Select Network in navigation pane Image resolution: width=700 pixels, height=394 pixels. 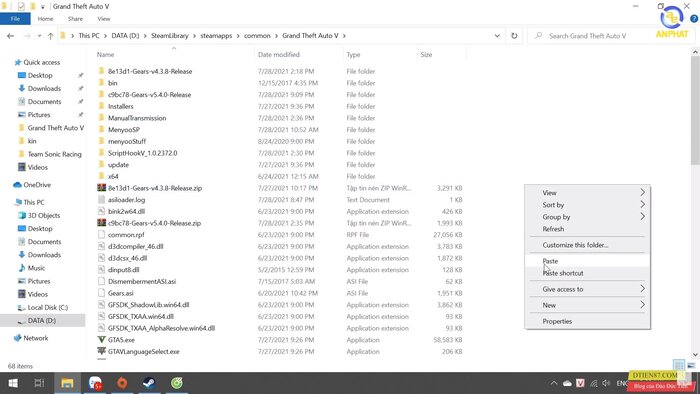tap(36, 338)
